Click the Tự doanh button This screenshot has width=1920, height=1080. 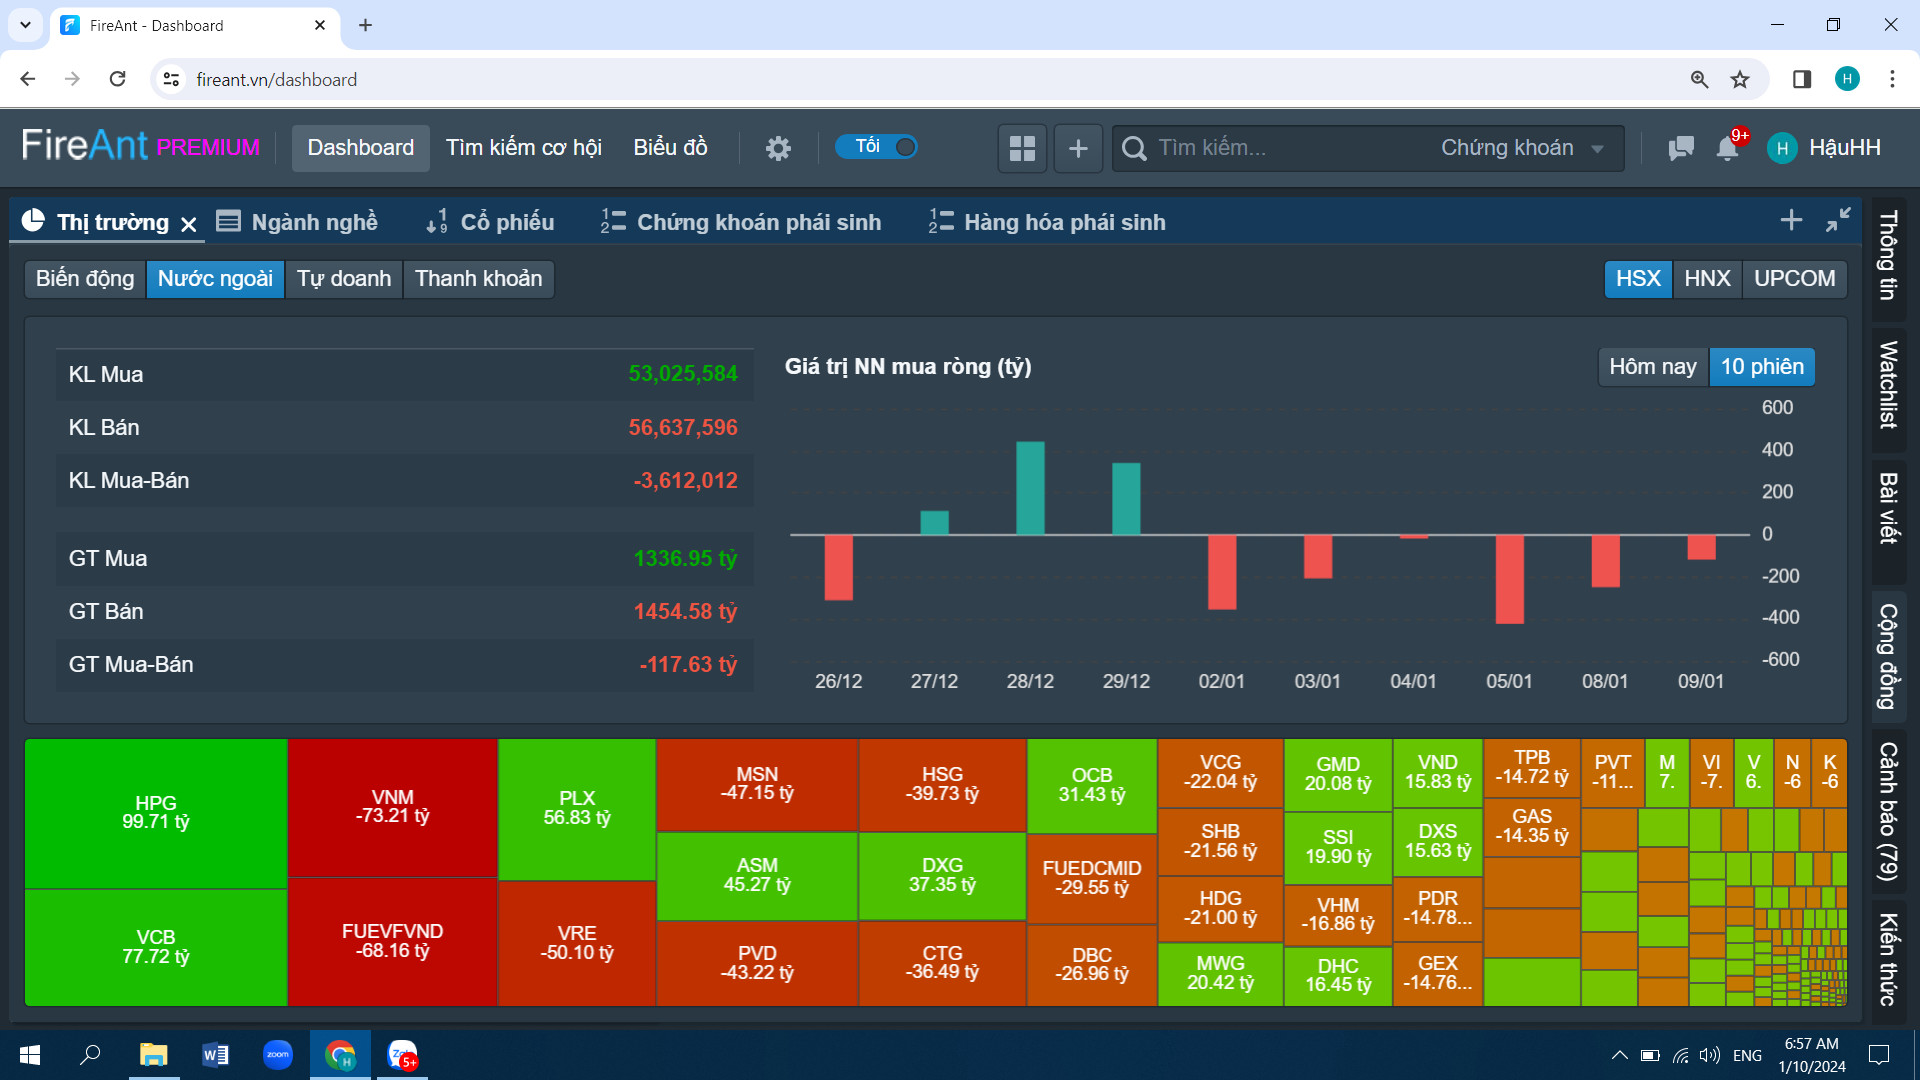pyautogui.click(x=344, y=279)
